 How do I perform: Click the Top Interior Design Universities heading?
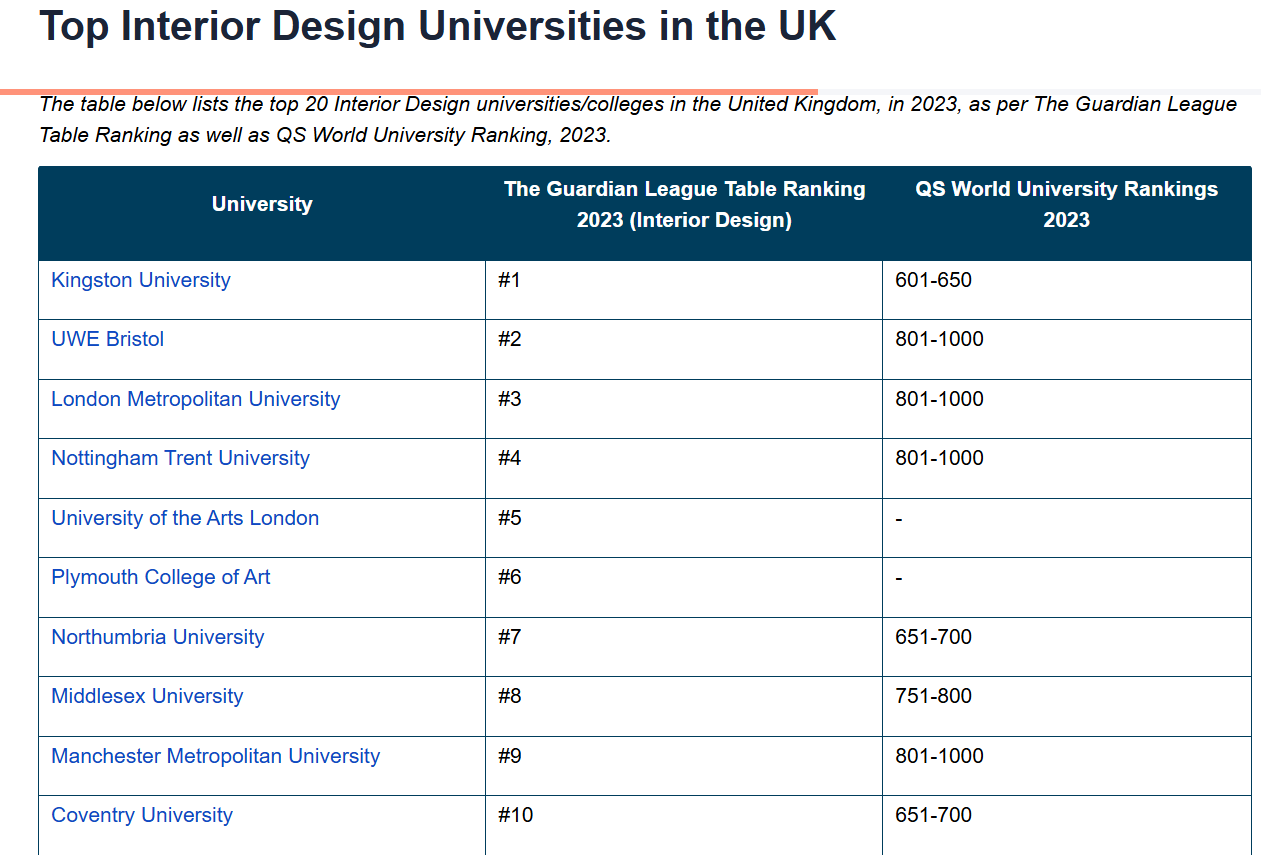(437, 27)
